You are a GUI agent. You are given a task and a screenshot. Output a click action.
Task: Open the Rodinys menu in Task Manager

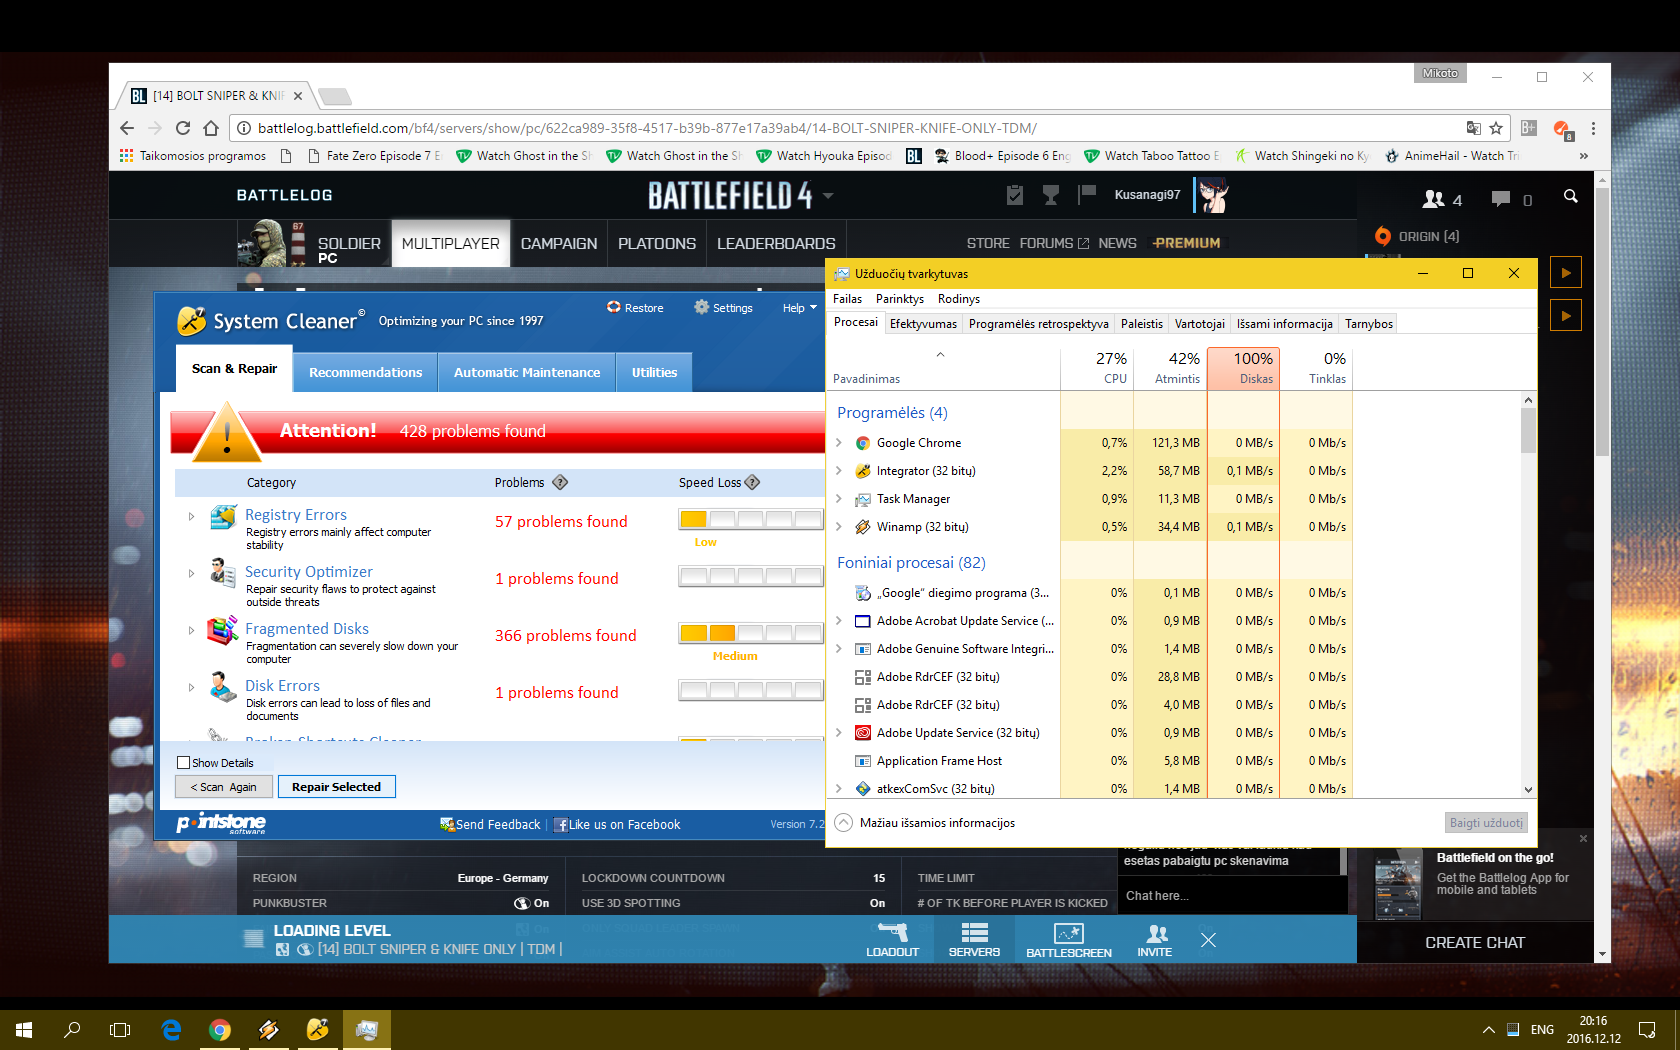(958, 299)
